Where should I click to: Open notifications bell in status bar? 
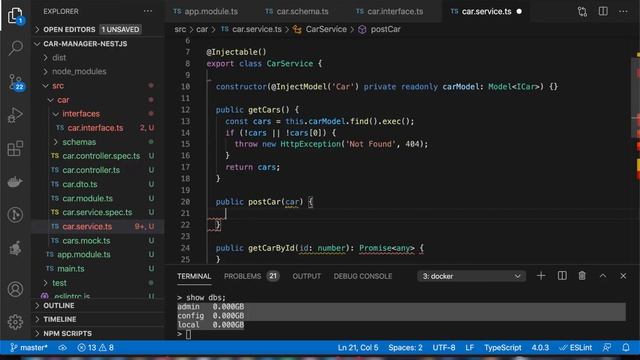(x=626, y=348)
